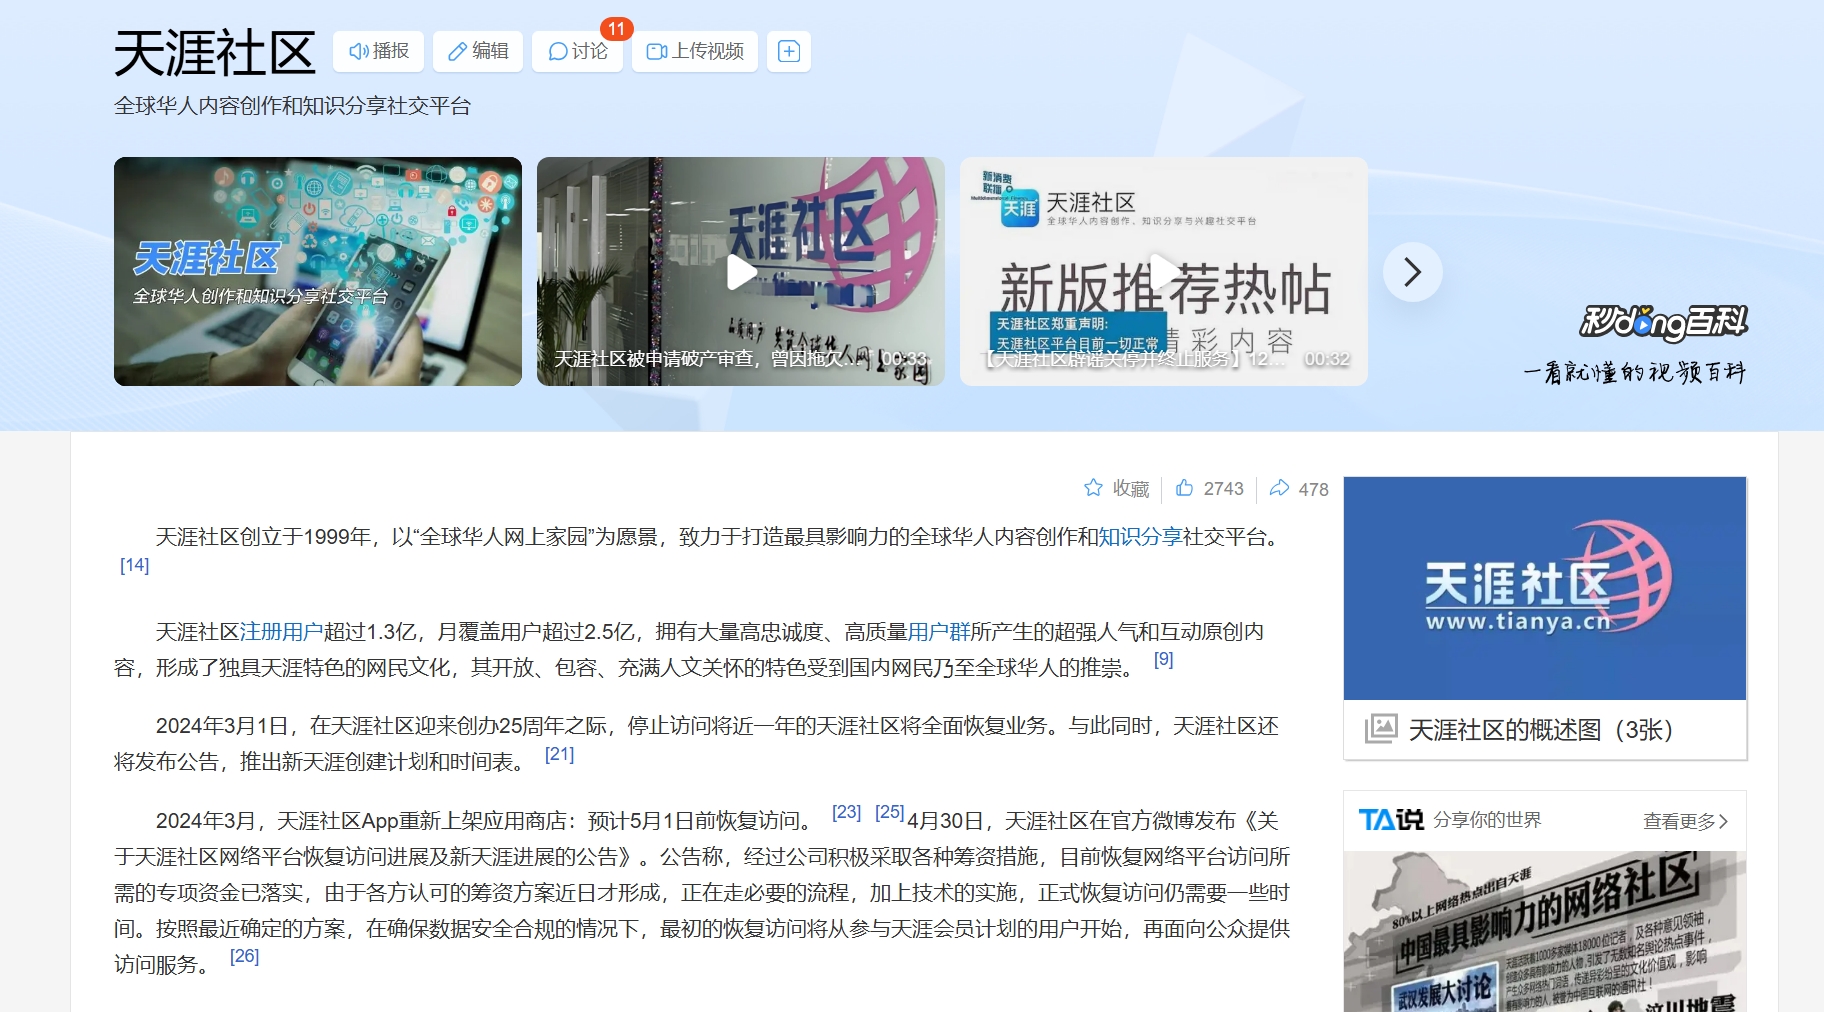The width and height of the screenshot is (1824, 1012).
Task: Click the 478 shares count
Action: tap(1314, 489)
